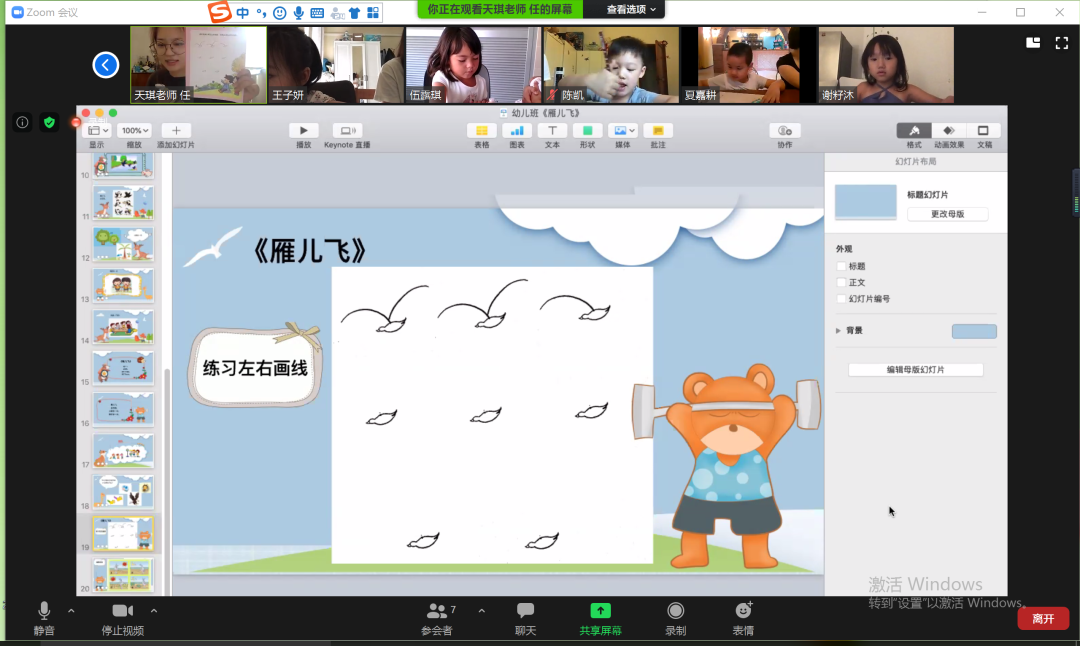Stop Zoom video with 停止视频
The width and height of the screenshot is (1080, 646).
(x=123, y=618)
